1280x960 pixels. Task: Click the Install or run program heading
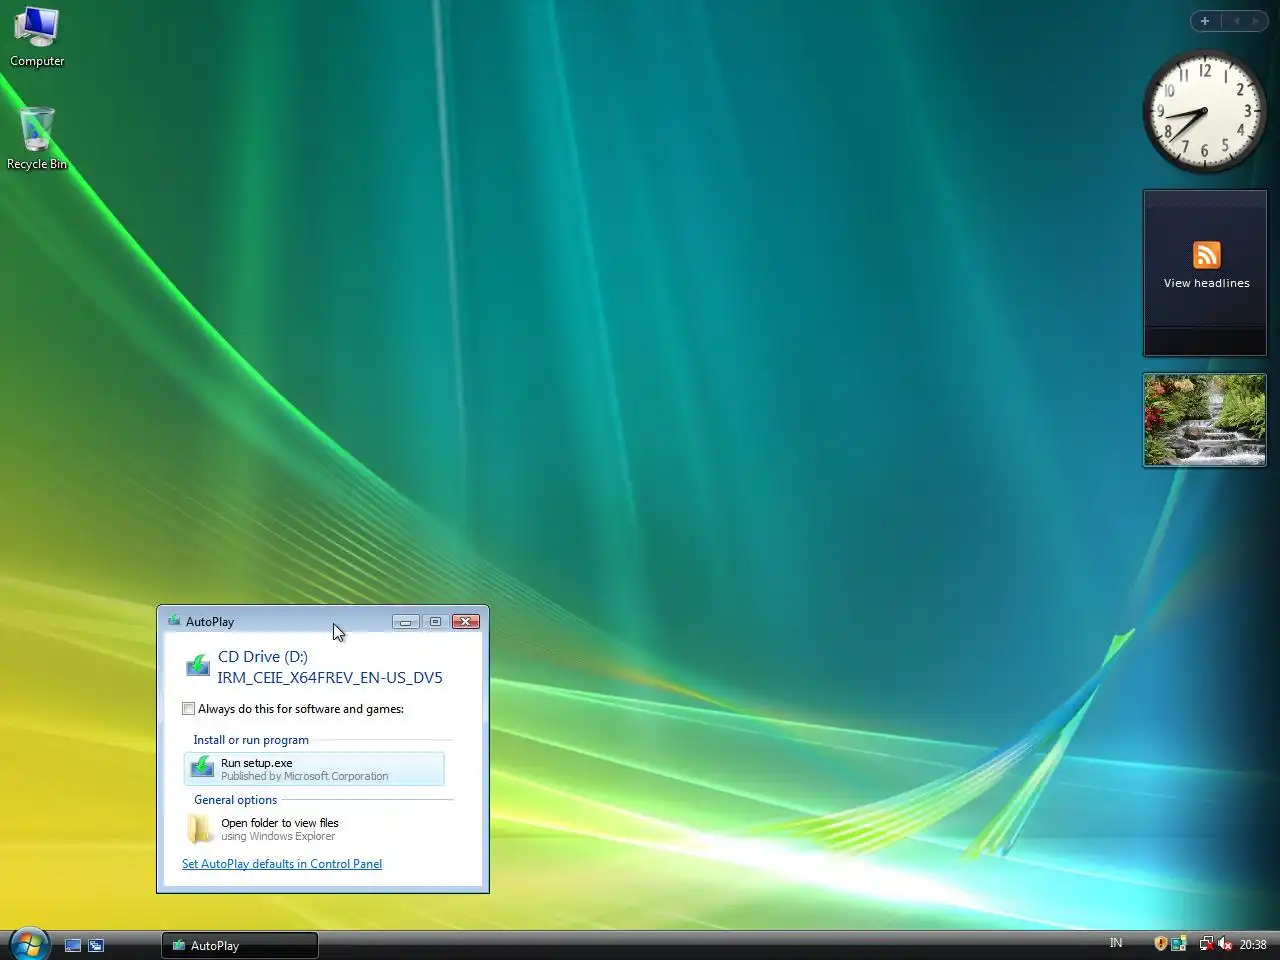click(251, 740)
